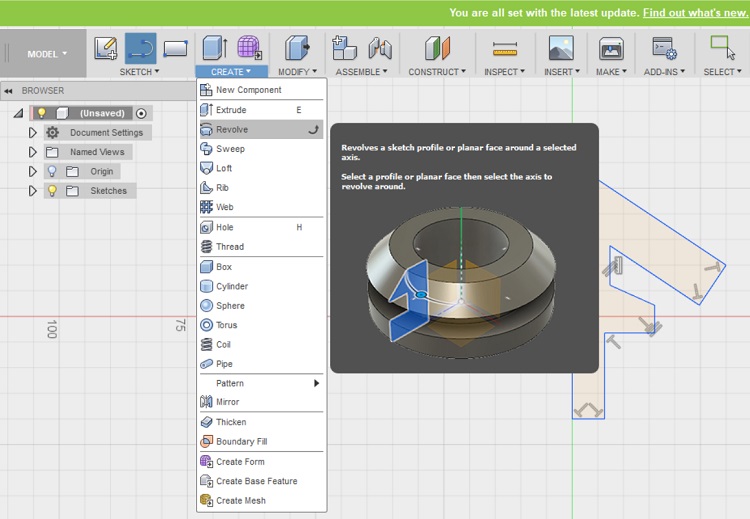Screen dimensions: 750x519
Task: Choose Web from Create menu
Action: point(262,207)
